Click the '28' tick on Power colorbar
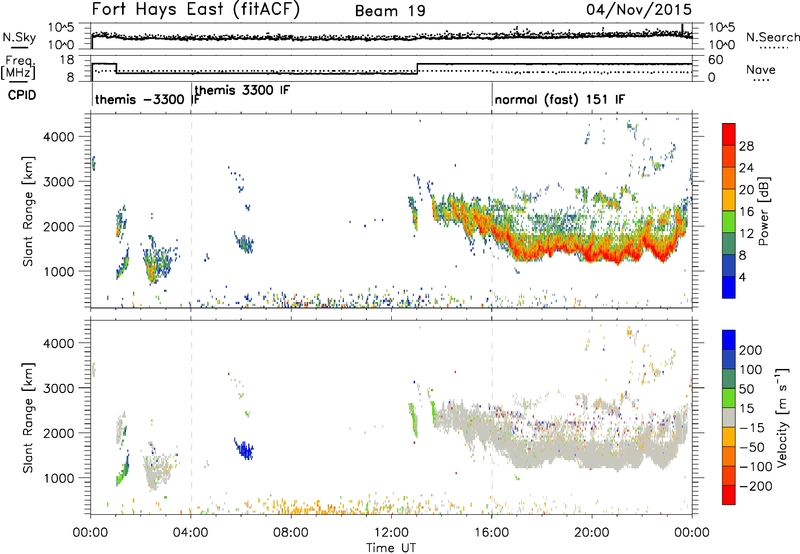Screen dimensions: 800x554 (x=746, y=146)
